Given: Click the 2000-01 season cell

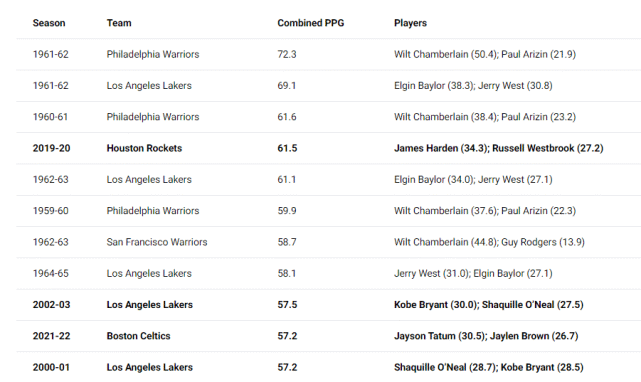Looking at the screenshot, I should (x=51, y=367).
